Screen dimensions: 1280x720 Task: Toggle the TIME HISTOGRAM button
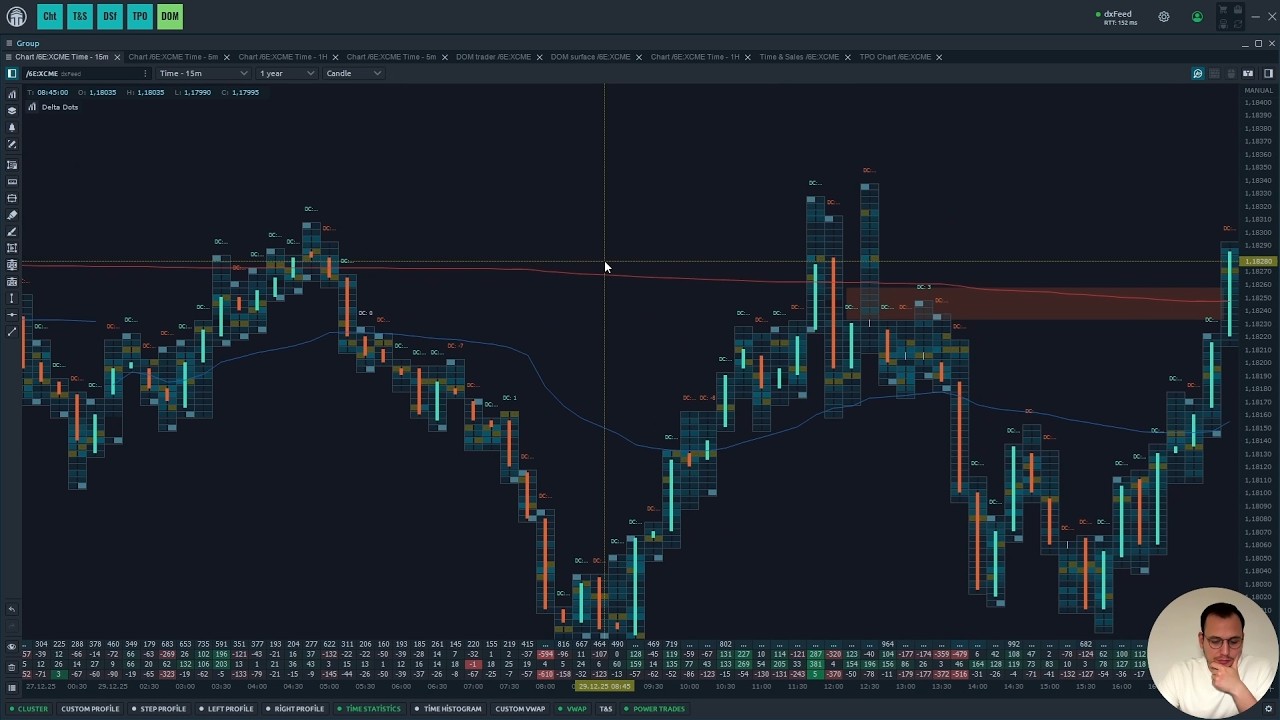click(x=449, y=709)
